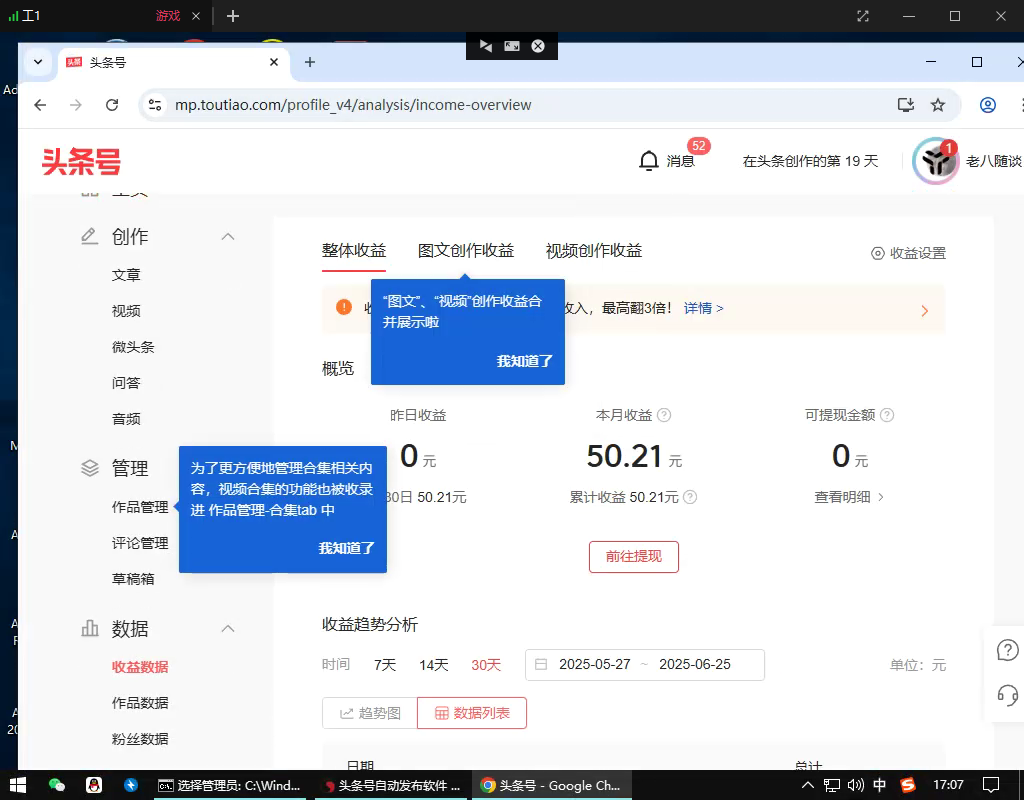Dismiss tooltip about 图文 and 视频 income
Screen dimensions: 1024x800
(524, 361)
